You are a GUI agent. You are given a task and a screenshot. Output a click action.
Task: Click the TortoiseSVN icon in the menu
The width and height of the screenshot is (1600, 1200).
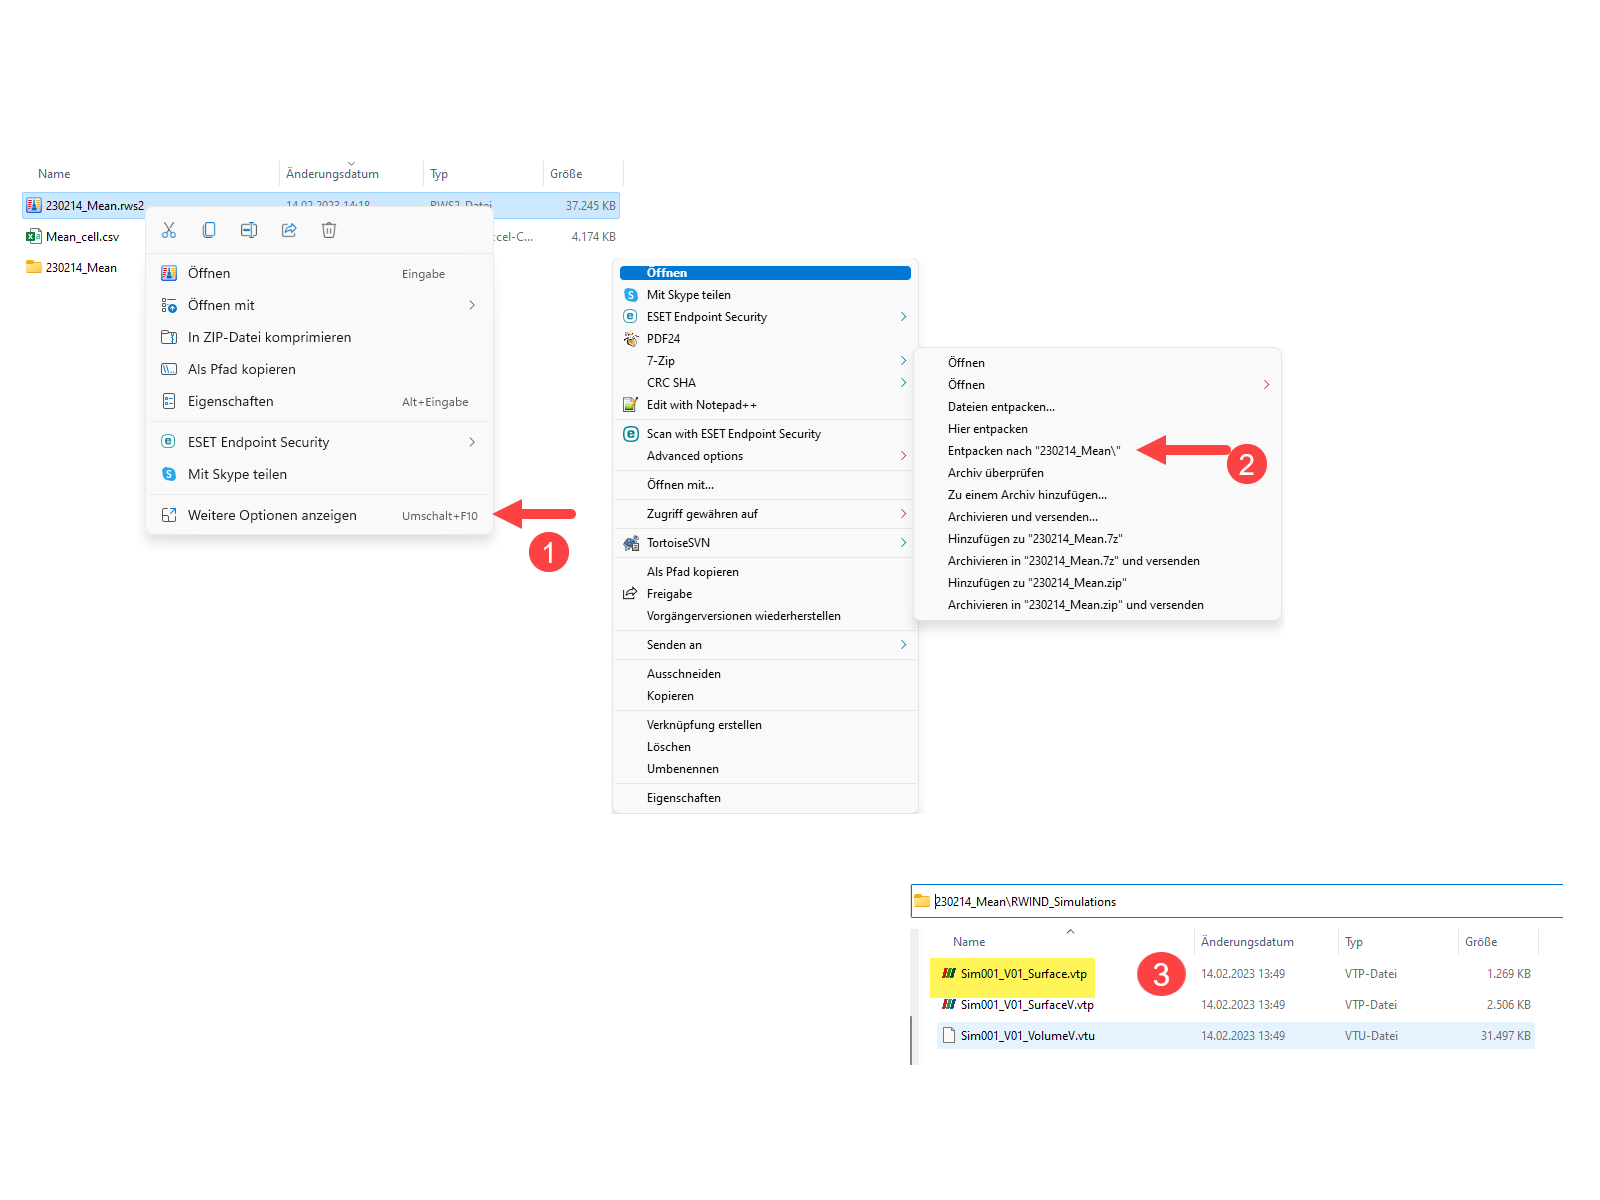[630, 542]
